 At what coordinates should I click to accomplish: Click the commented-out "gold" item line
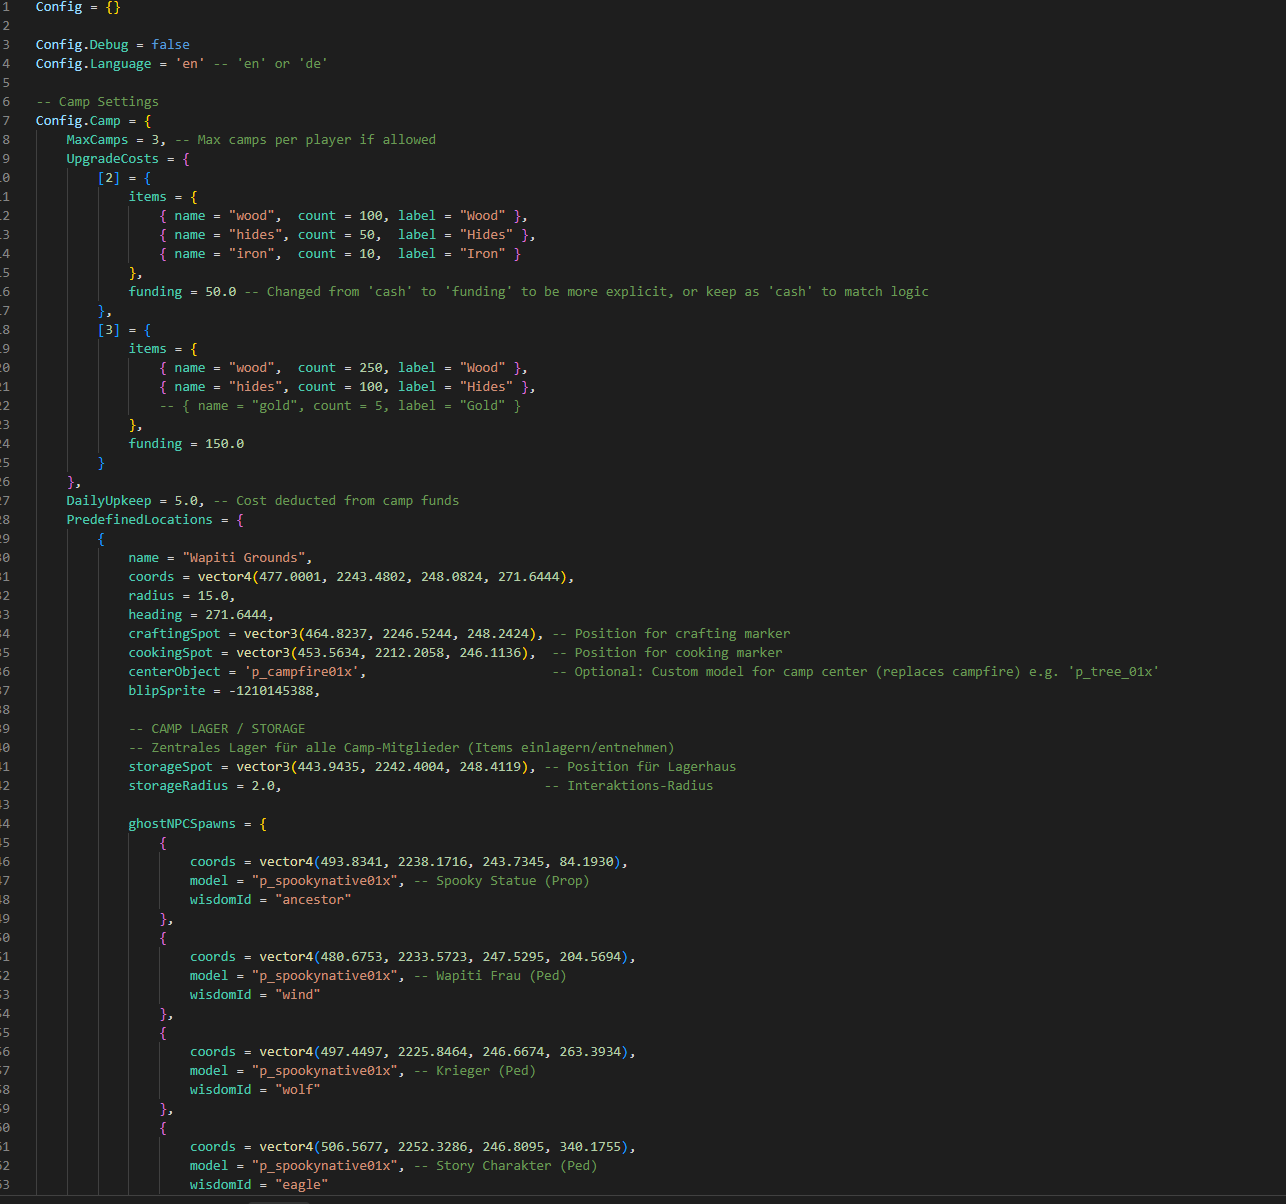pyautogui.click(x=340, y=406)
